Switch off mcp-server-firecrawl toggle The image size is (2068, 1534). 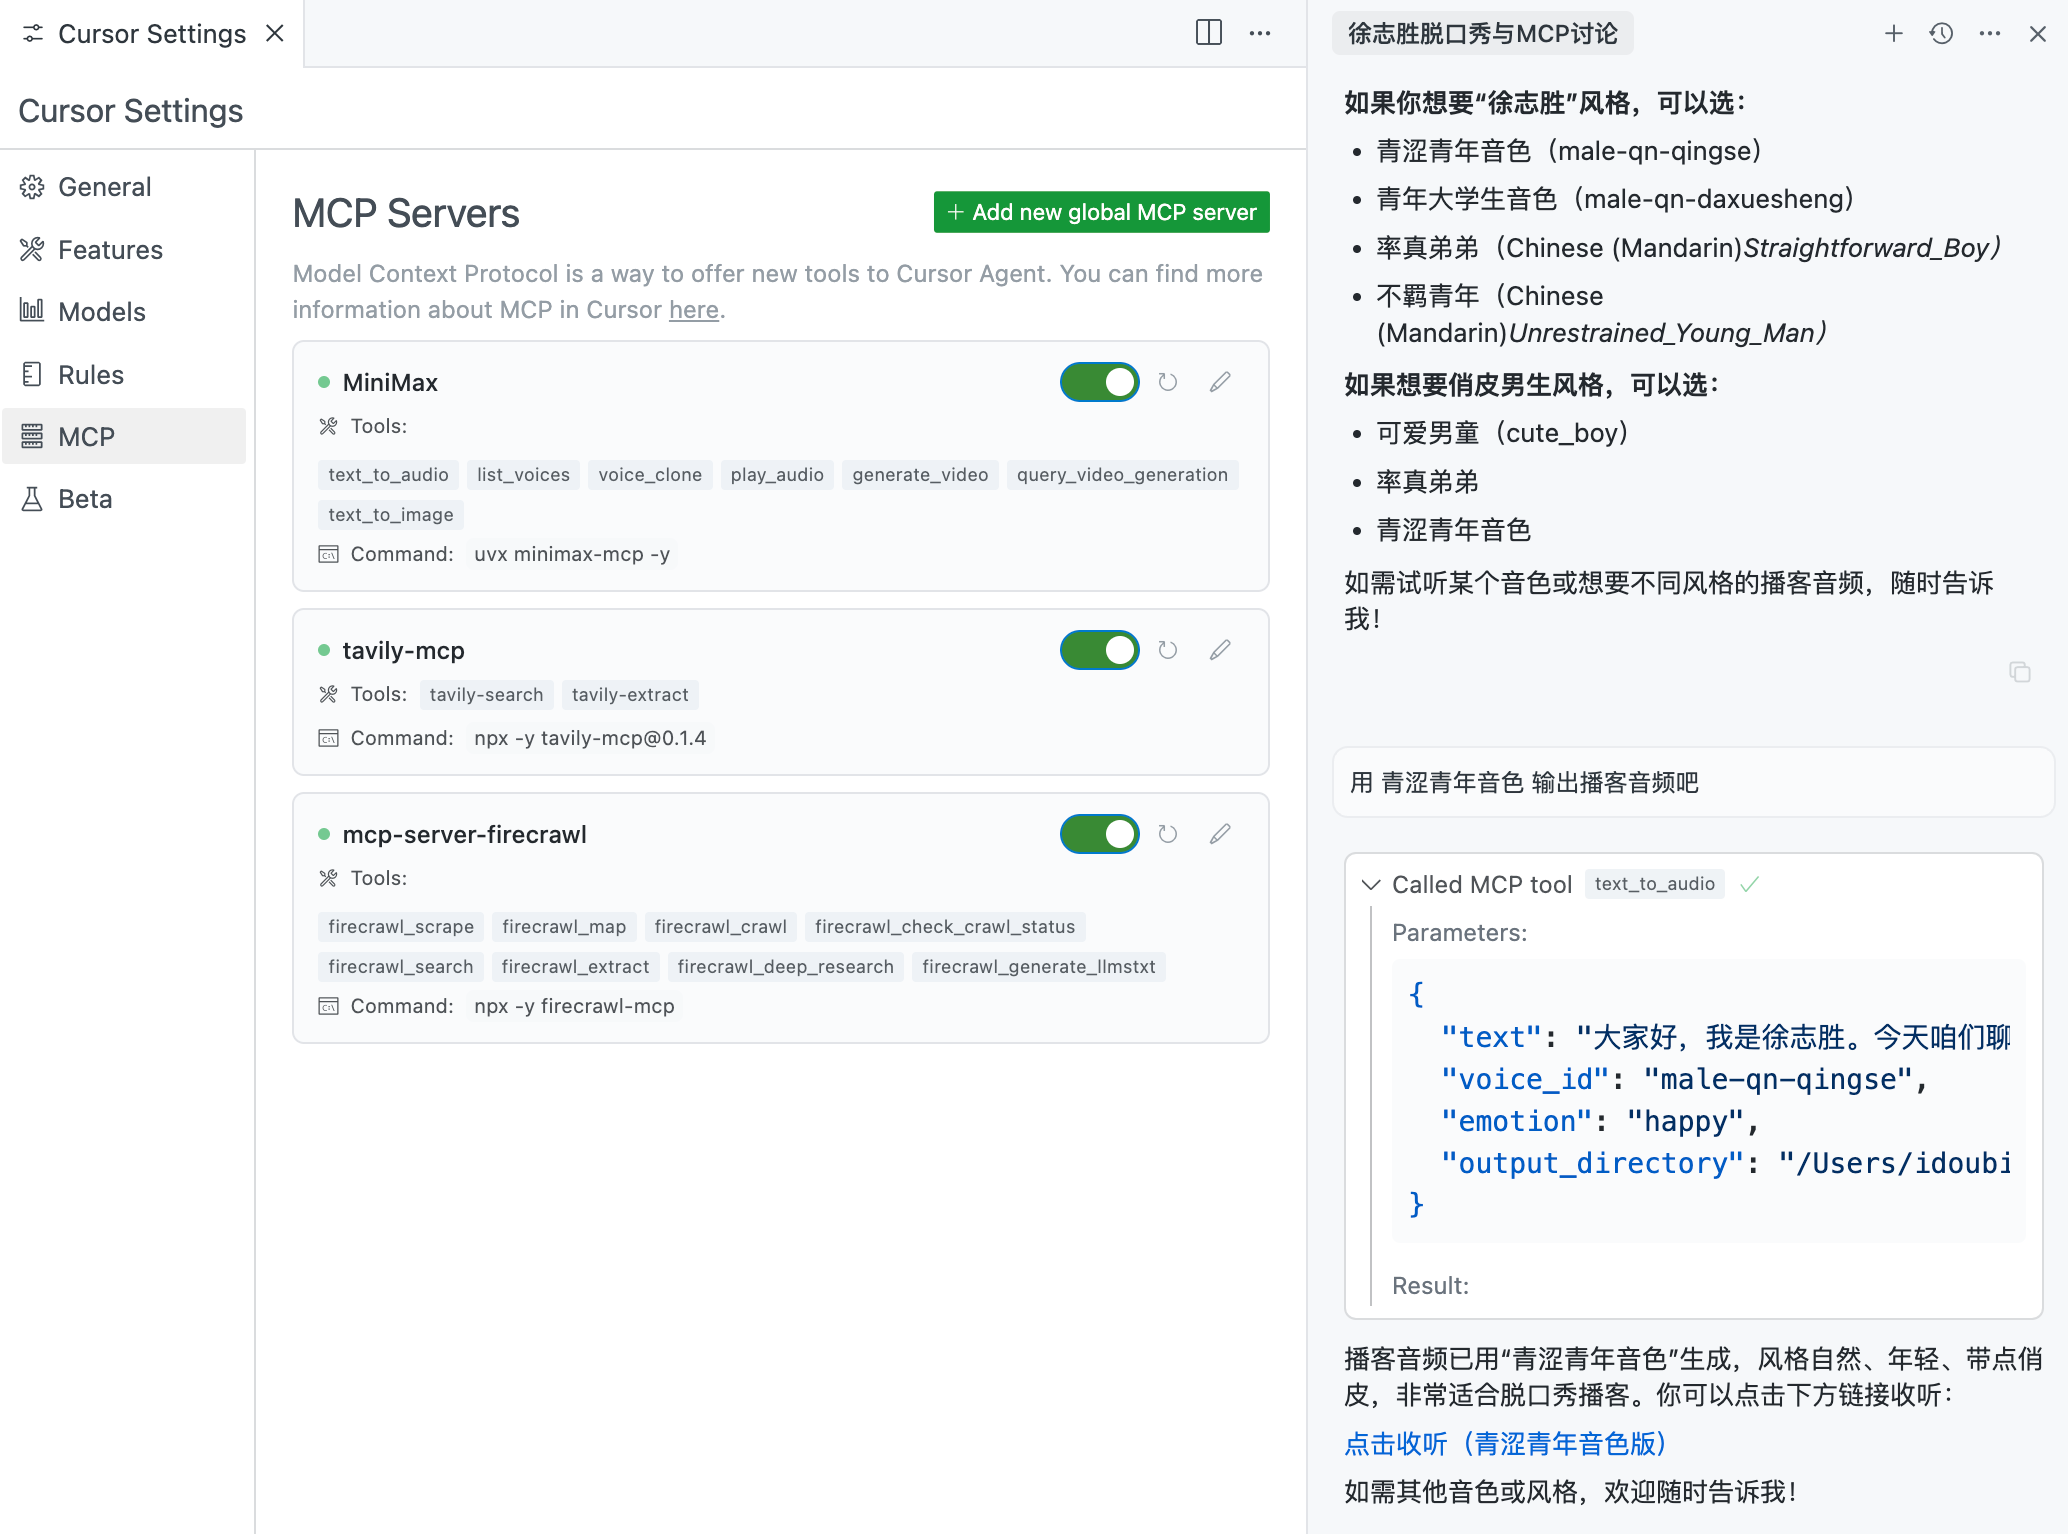[x=1099, y=834]
